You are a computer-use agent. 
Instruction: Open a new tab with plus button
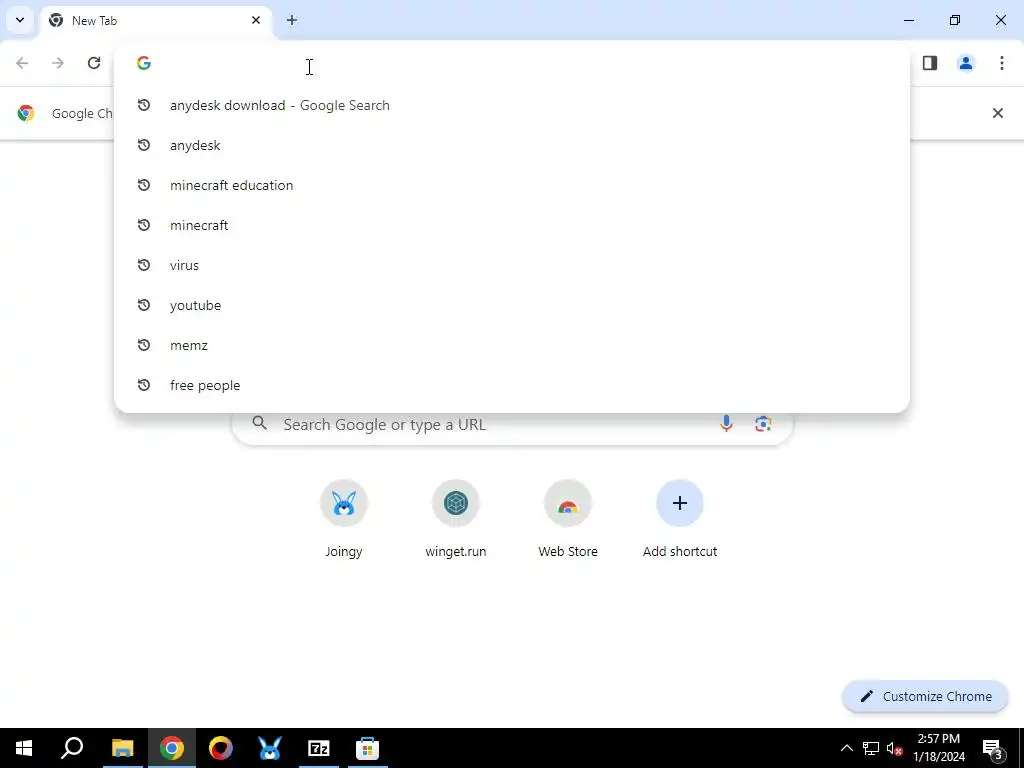pos(292,20)
